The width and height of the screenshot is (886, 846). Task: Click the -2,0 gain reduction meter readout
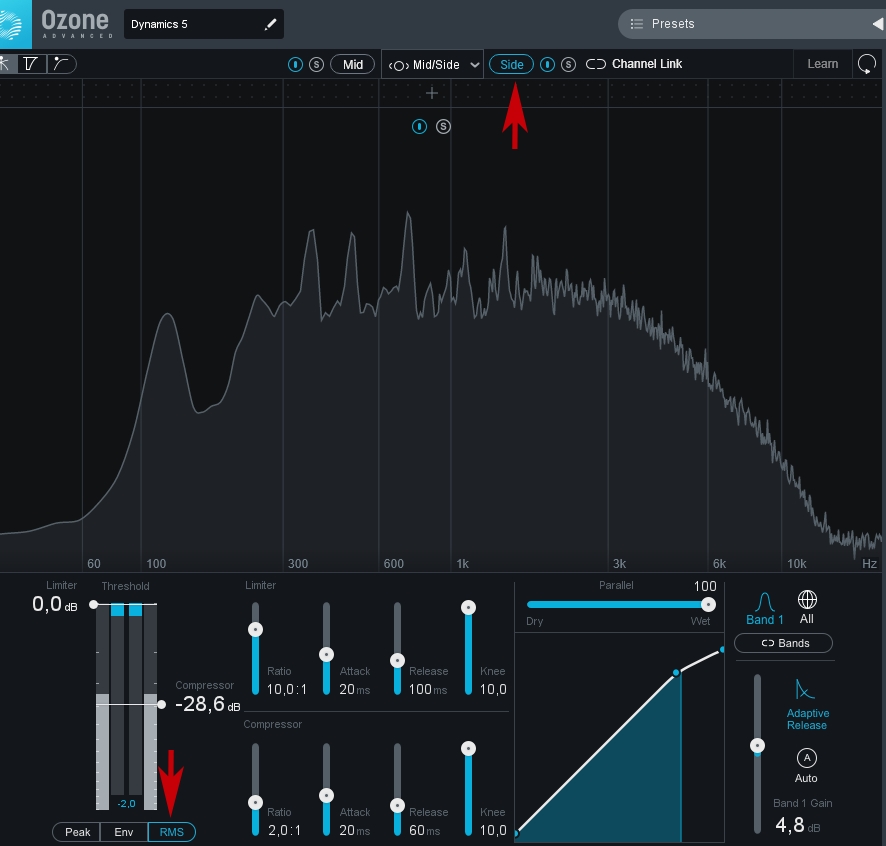pyautogui.click(x=126, y=804)
